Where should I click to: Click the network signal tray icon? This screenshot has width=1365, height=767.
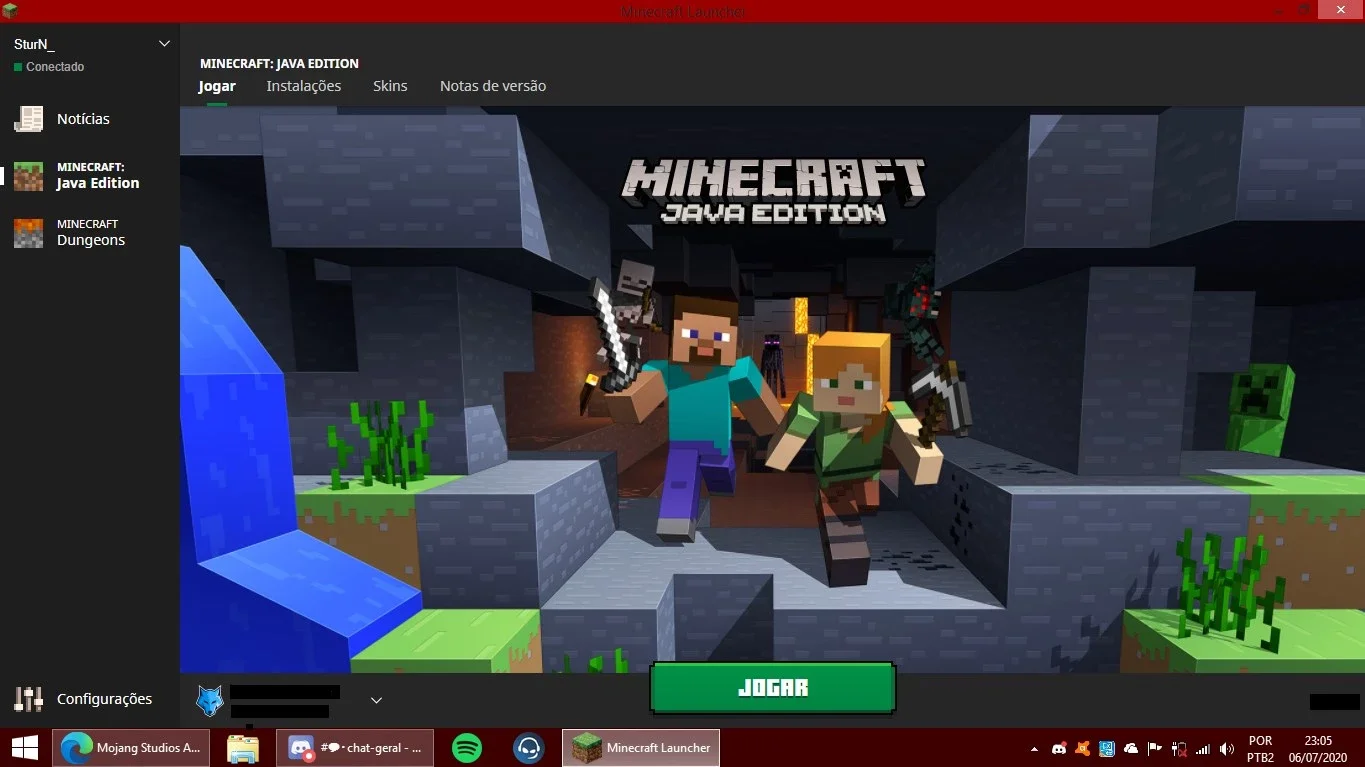(1203, 748)
